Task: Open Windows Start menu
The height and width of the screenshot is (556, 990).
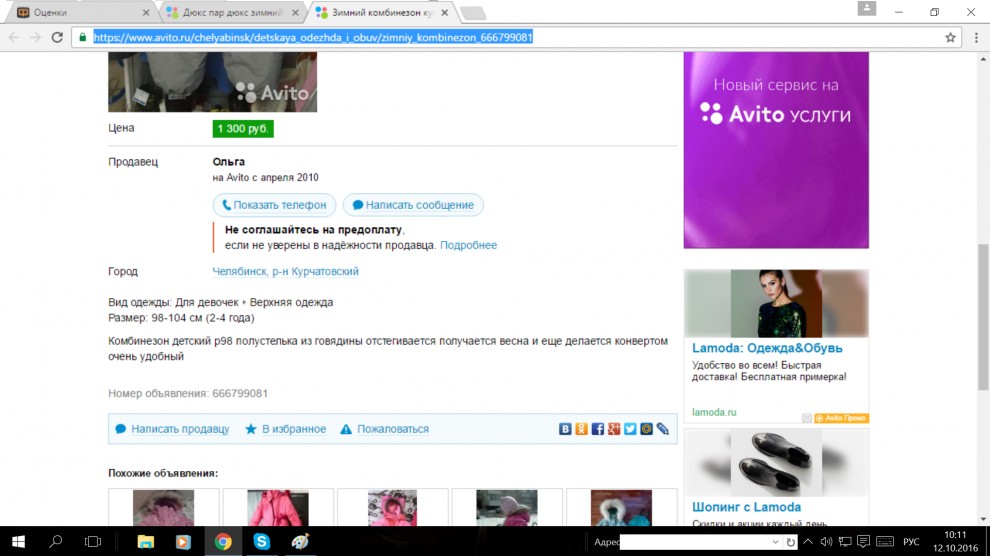Action: click(x=18, y=541)
